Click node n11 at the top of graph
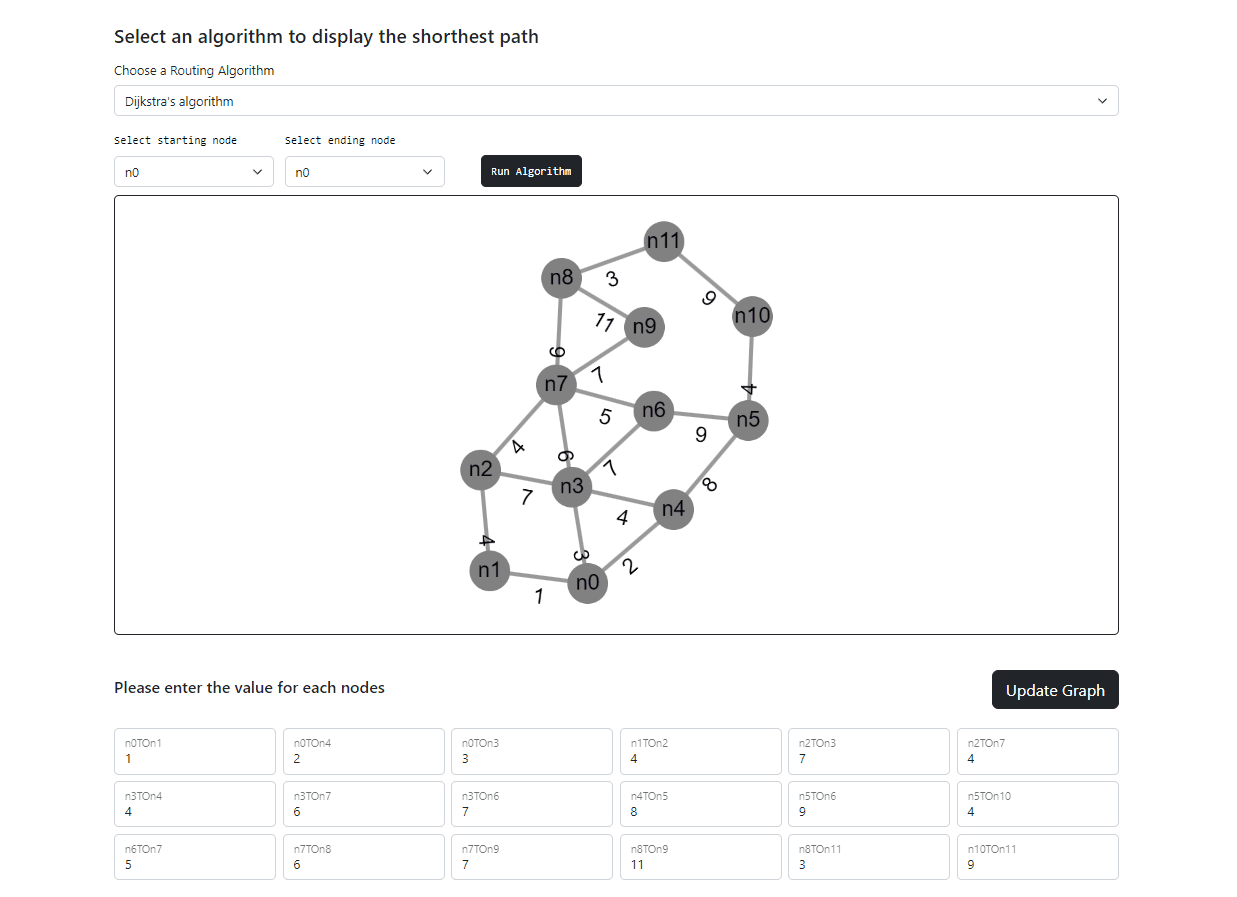The width and height of the screenshot is (1237, 897). [x=663, y=240]
